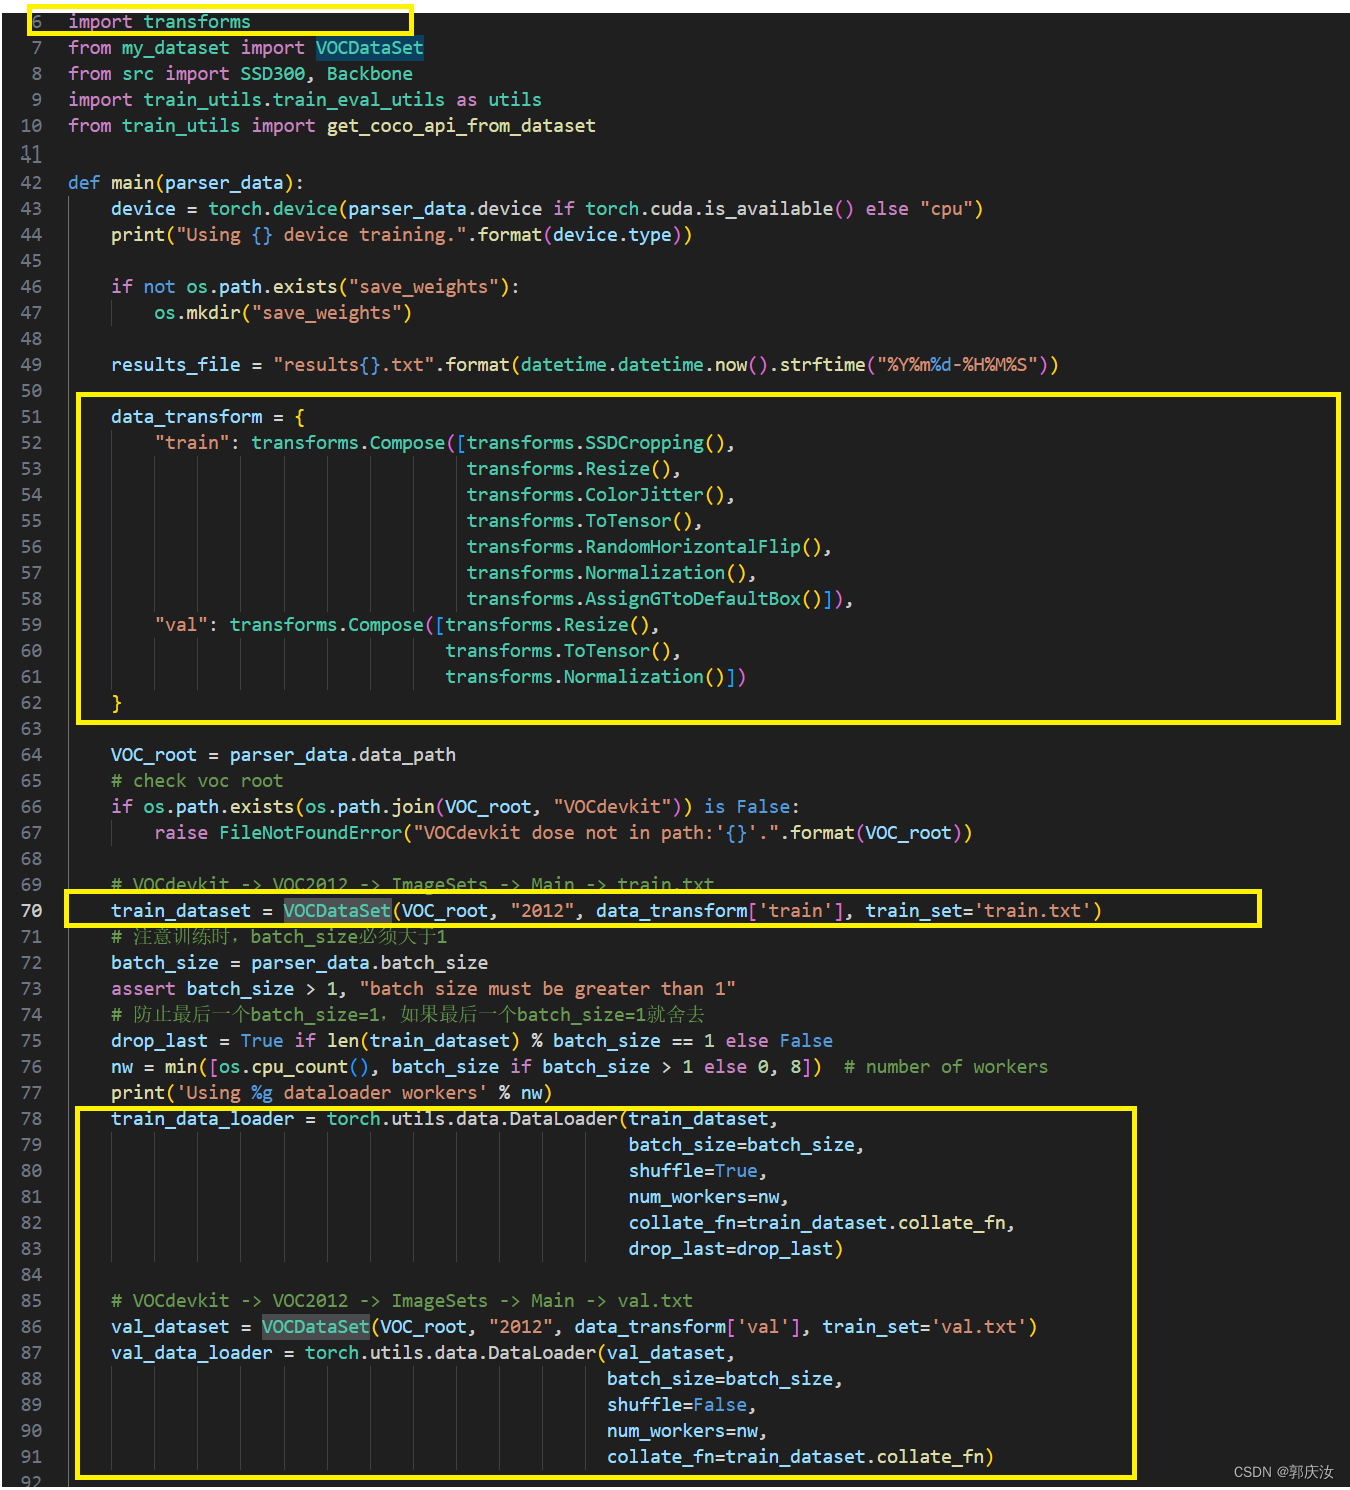Click 'drop_last' on line 75
1350x1490 pixels.
[159, 1041]
